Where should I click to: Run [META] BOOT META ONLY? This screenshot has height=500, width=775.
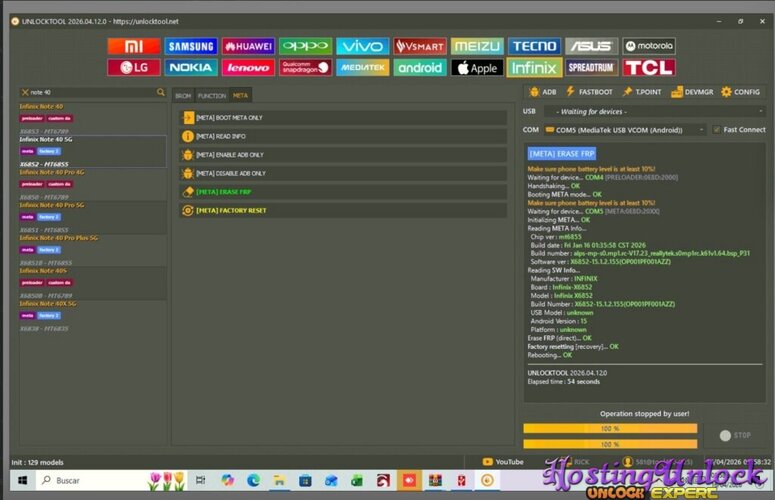(x=343, y=118)
